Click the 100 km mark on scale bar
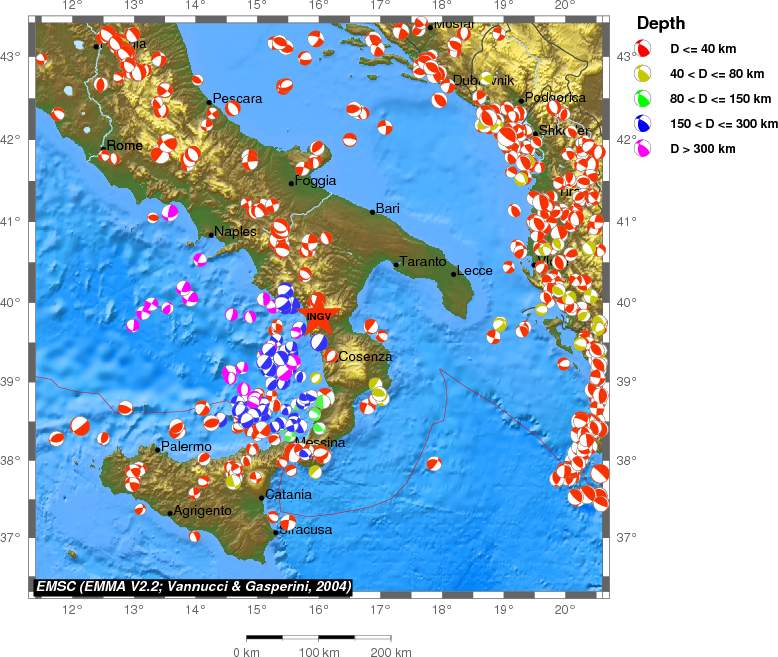Screen dimensions: 778x657 click(x=318, y=652)
